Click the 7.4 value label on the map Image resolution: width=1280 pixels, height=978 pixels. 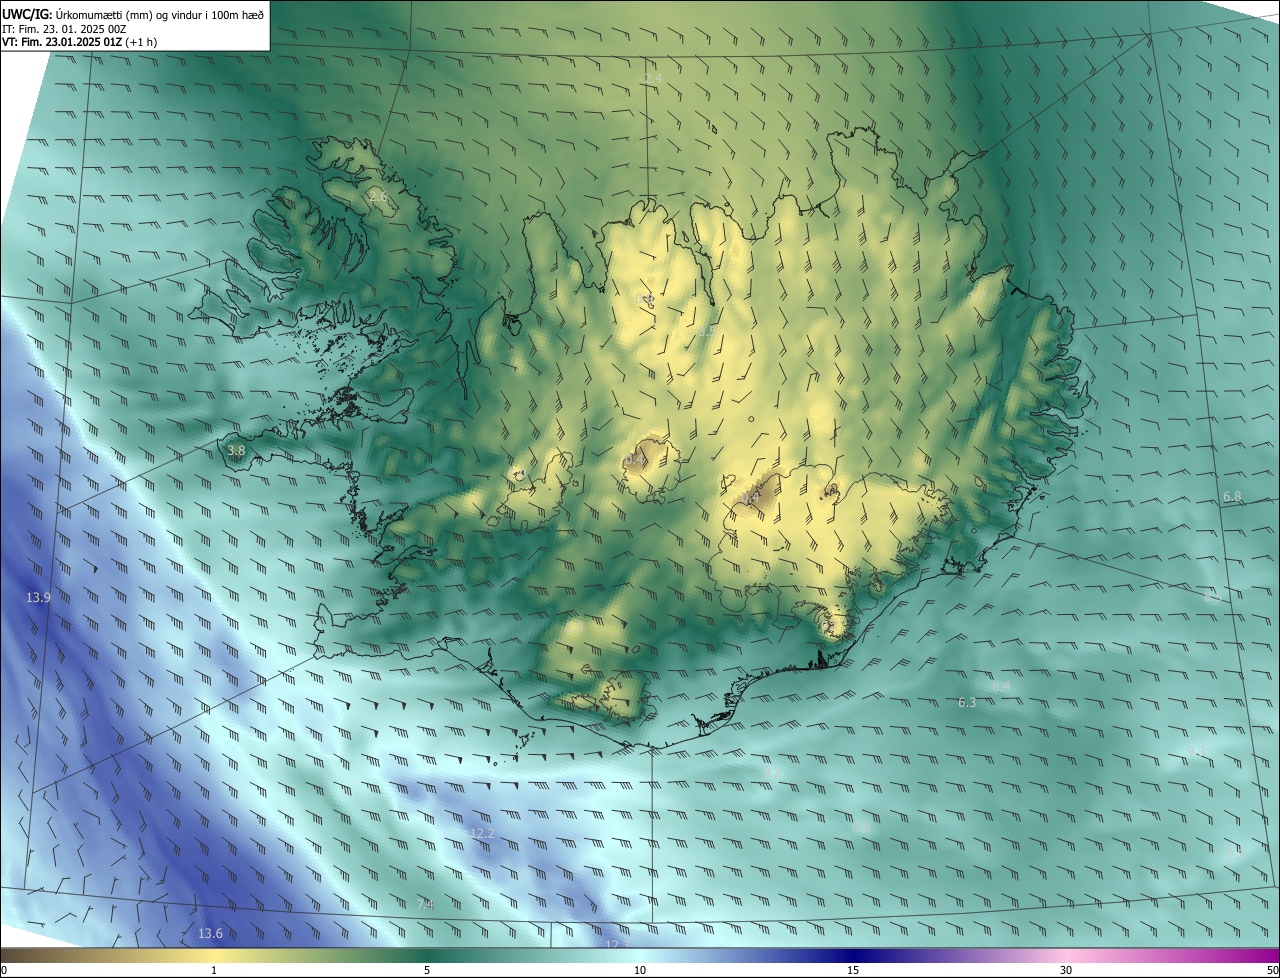pyautogui.click(x=425, y=904)
